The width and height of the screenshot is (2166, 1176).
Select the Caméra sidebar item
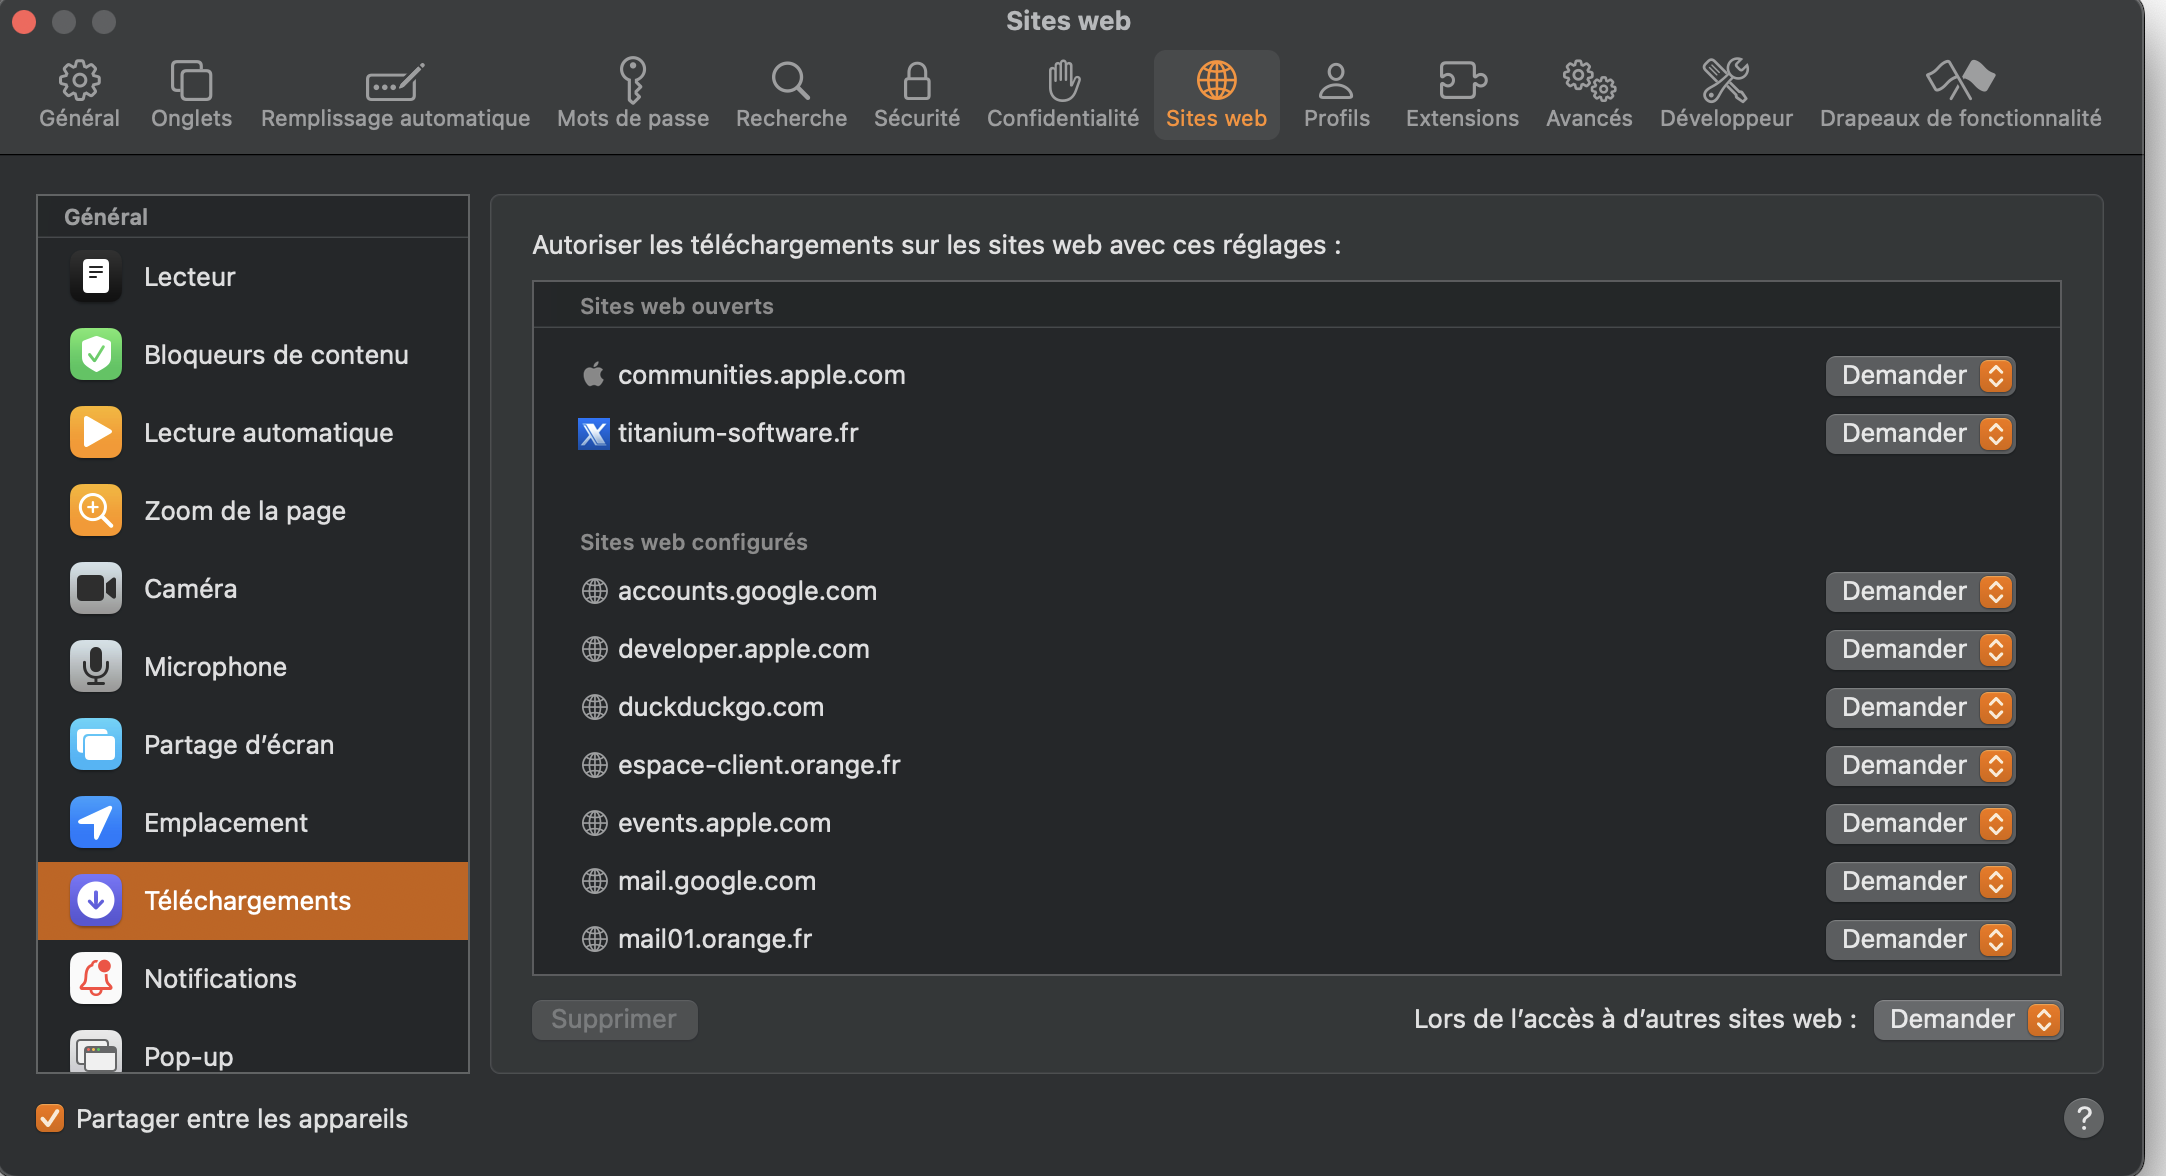point(190,589)
